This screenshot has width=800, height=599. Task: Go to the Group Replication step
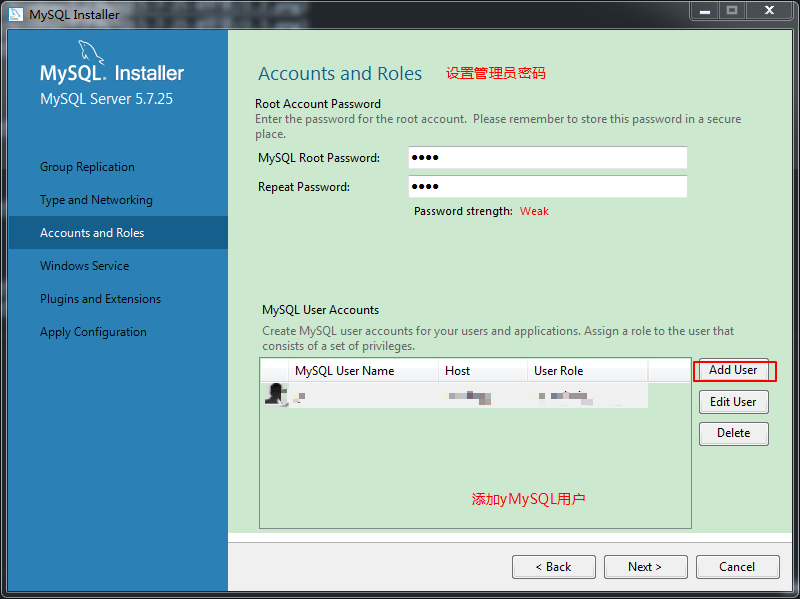pos(87,167)
